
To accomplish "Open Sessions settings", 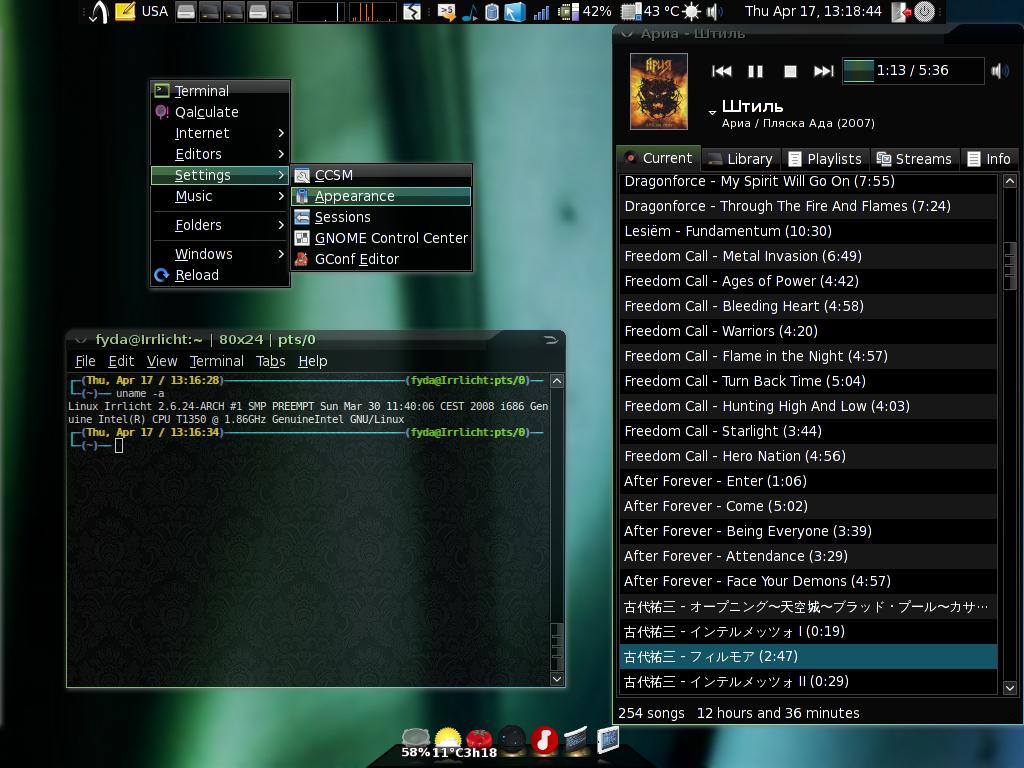I will (x=381, y=217).
